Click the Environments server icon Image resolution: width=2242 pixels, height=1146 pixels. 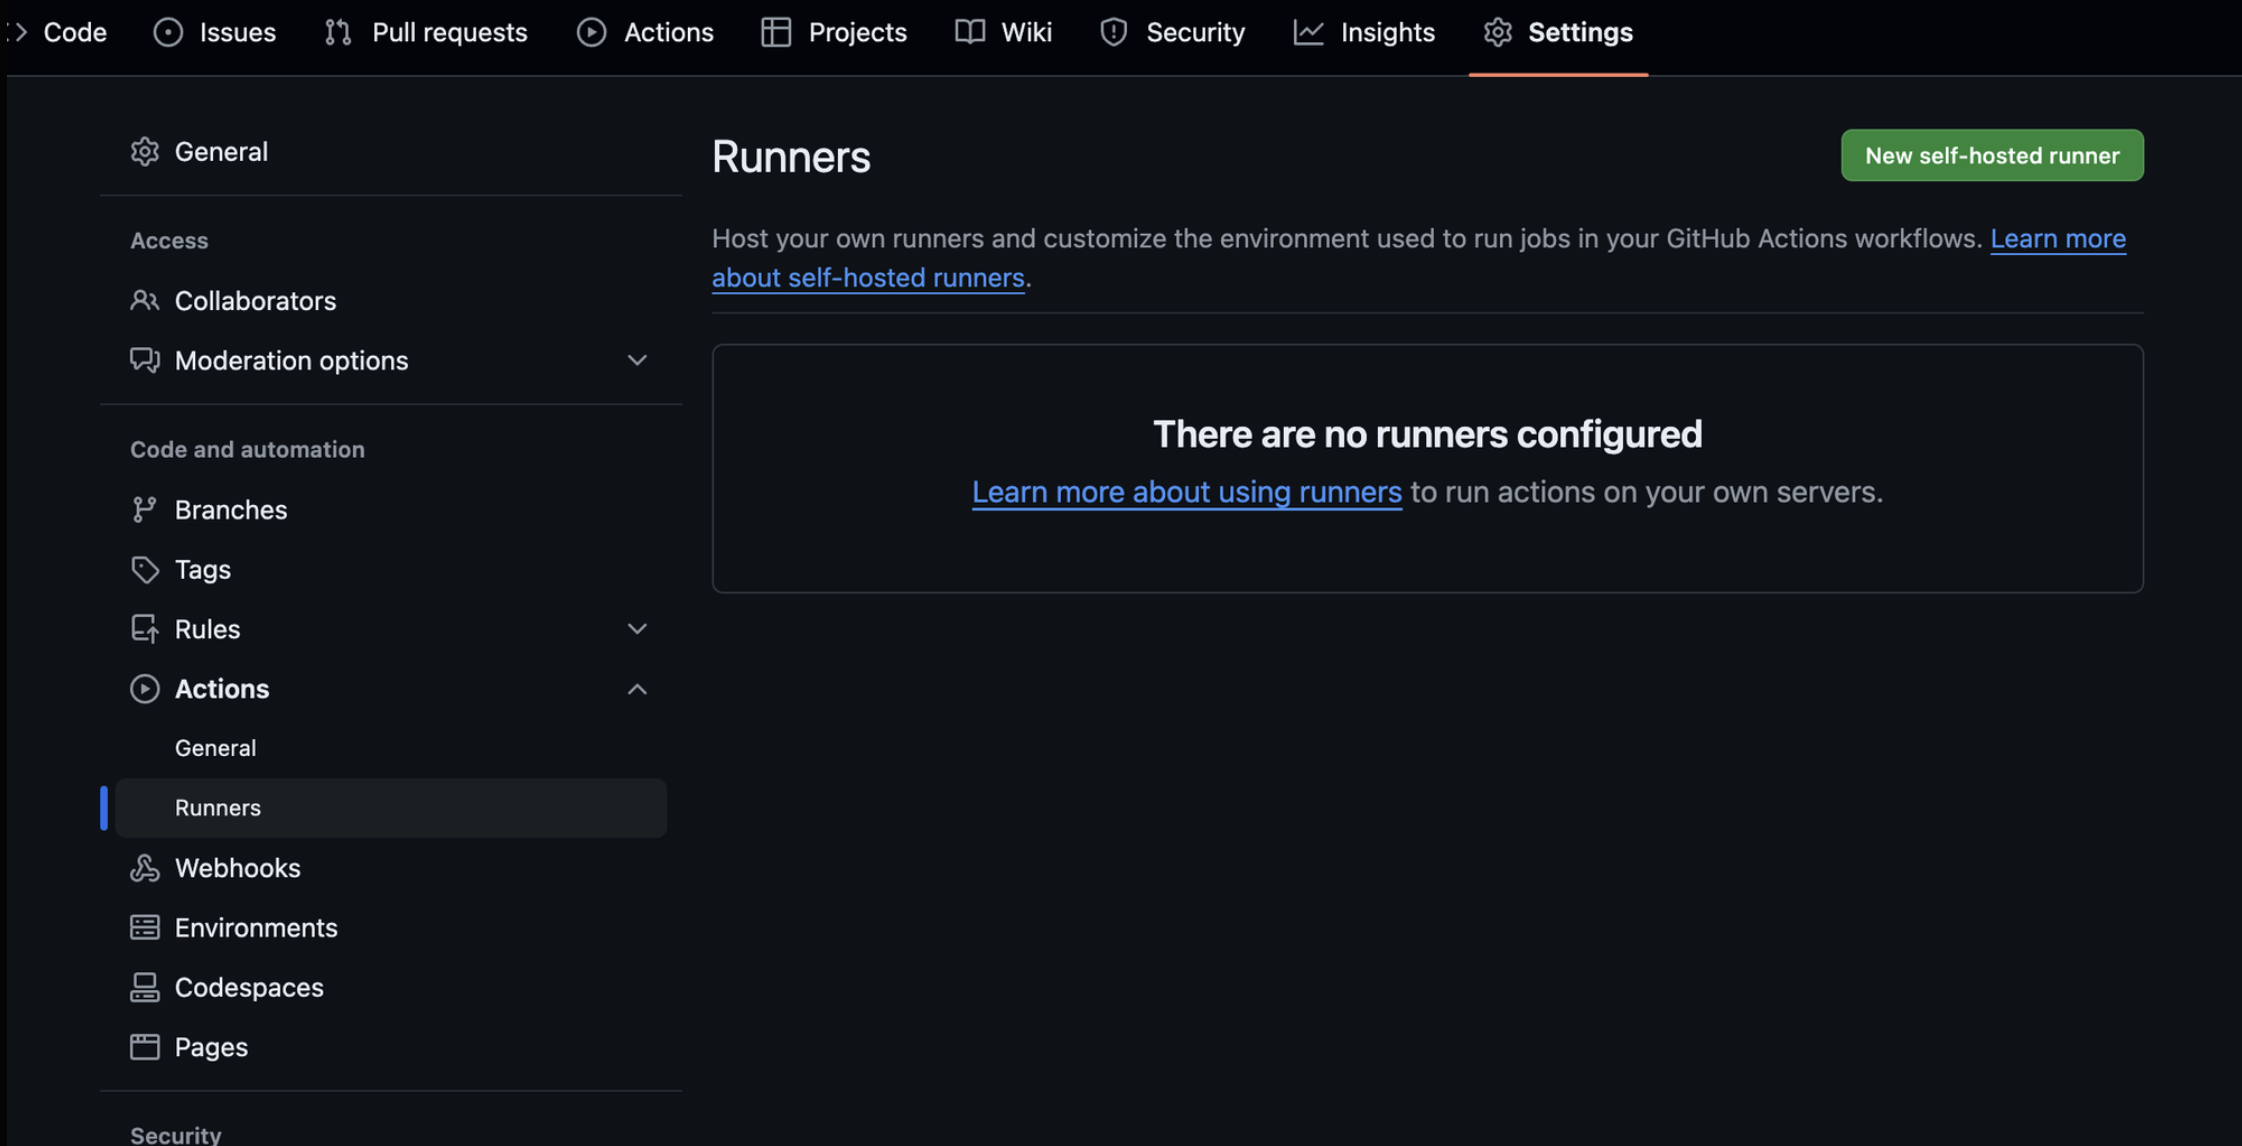144,928
